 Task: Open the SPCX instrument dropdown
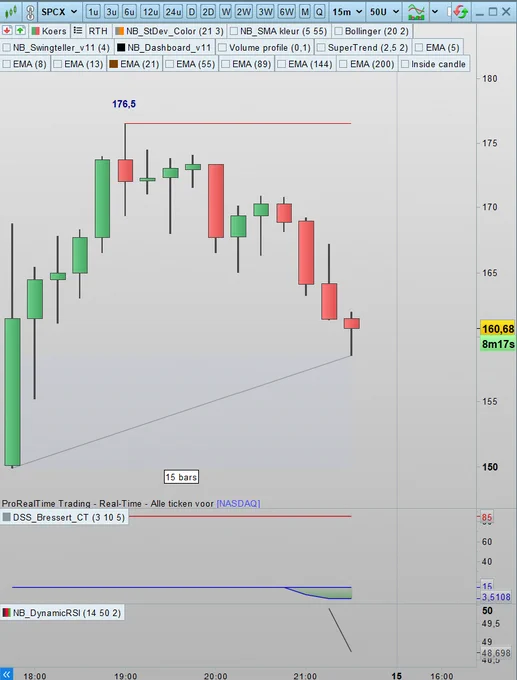(59, 12)
